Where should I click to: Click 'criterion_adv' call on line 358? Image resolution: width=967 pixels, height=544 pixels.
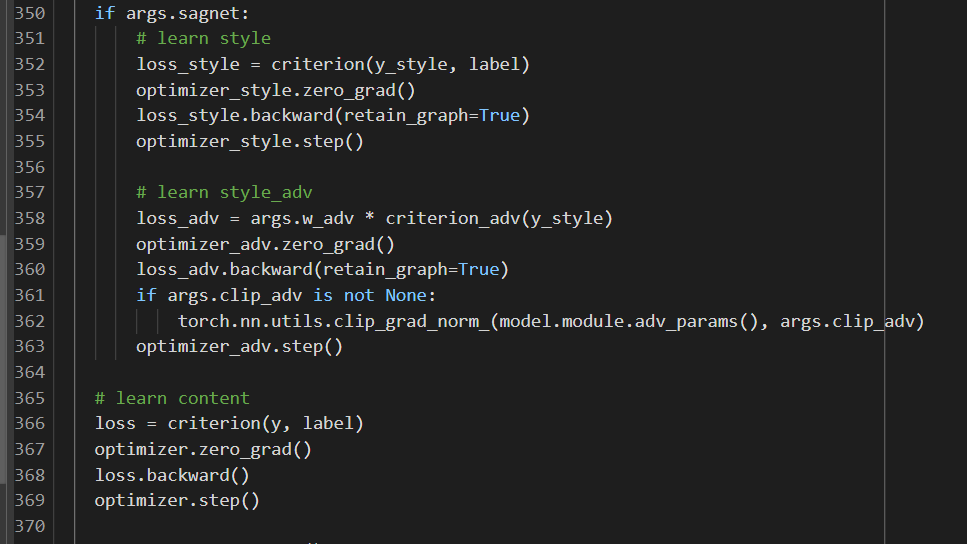pyautogui.click(x=452, y=218)
